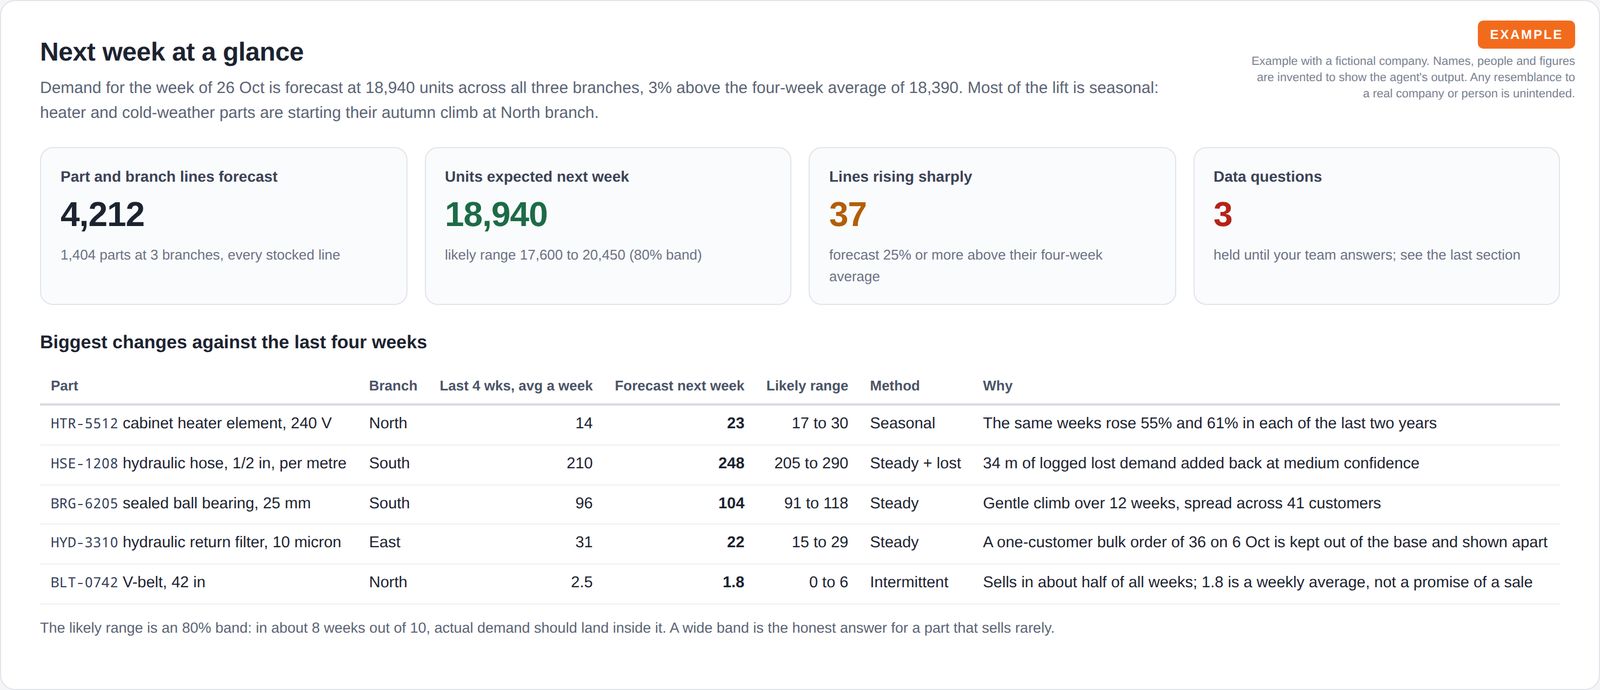Click the orange 37 lines figure
Viewport: 1600px width, 690px height.
click(x=848, y=214)
